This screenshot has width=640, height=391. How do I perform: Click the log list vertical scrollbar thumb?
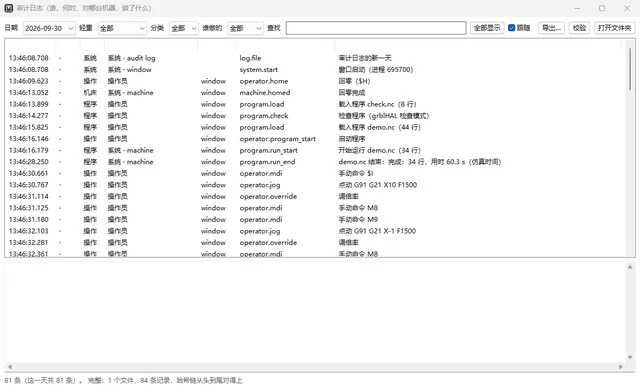pos(630,69)
